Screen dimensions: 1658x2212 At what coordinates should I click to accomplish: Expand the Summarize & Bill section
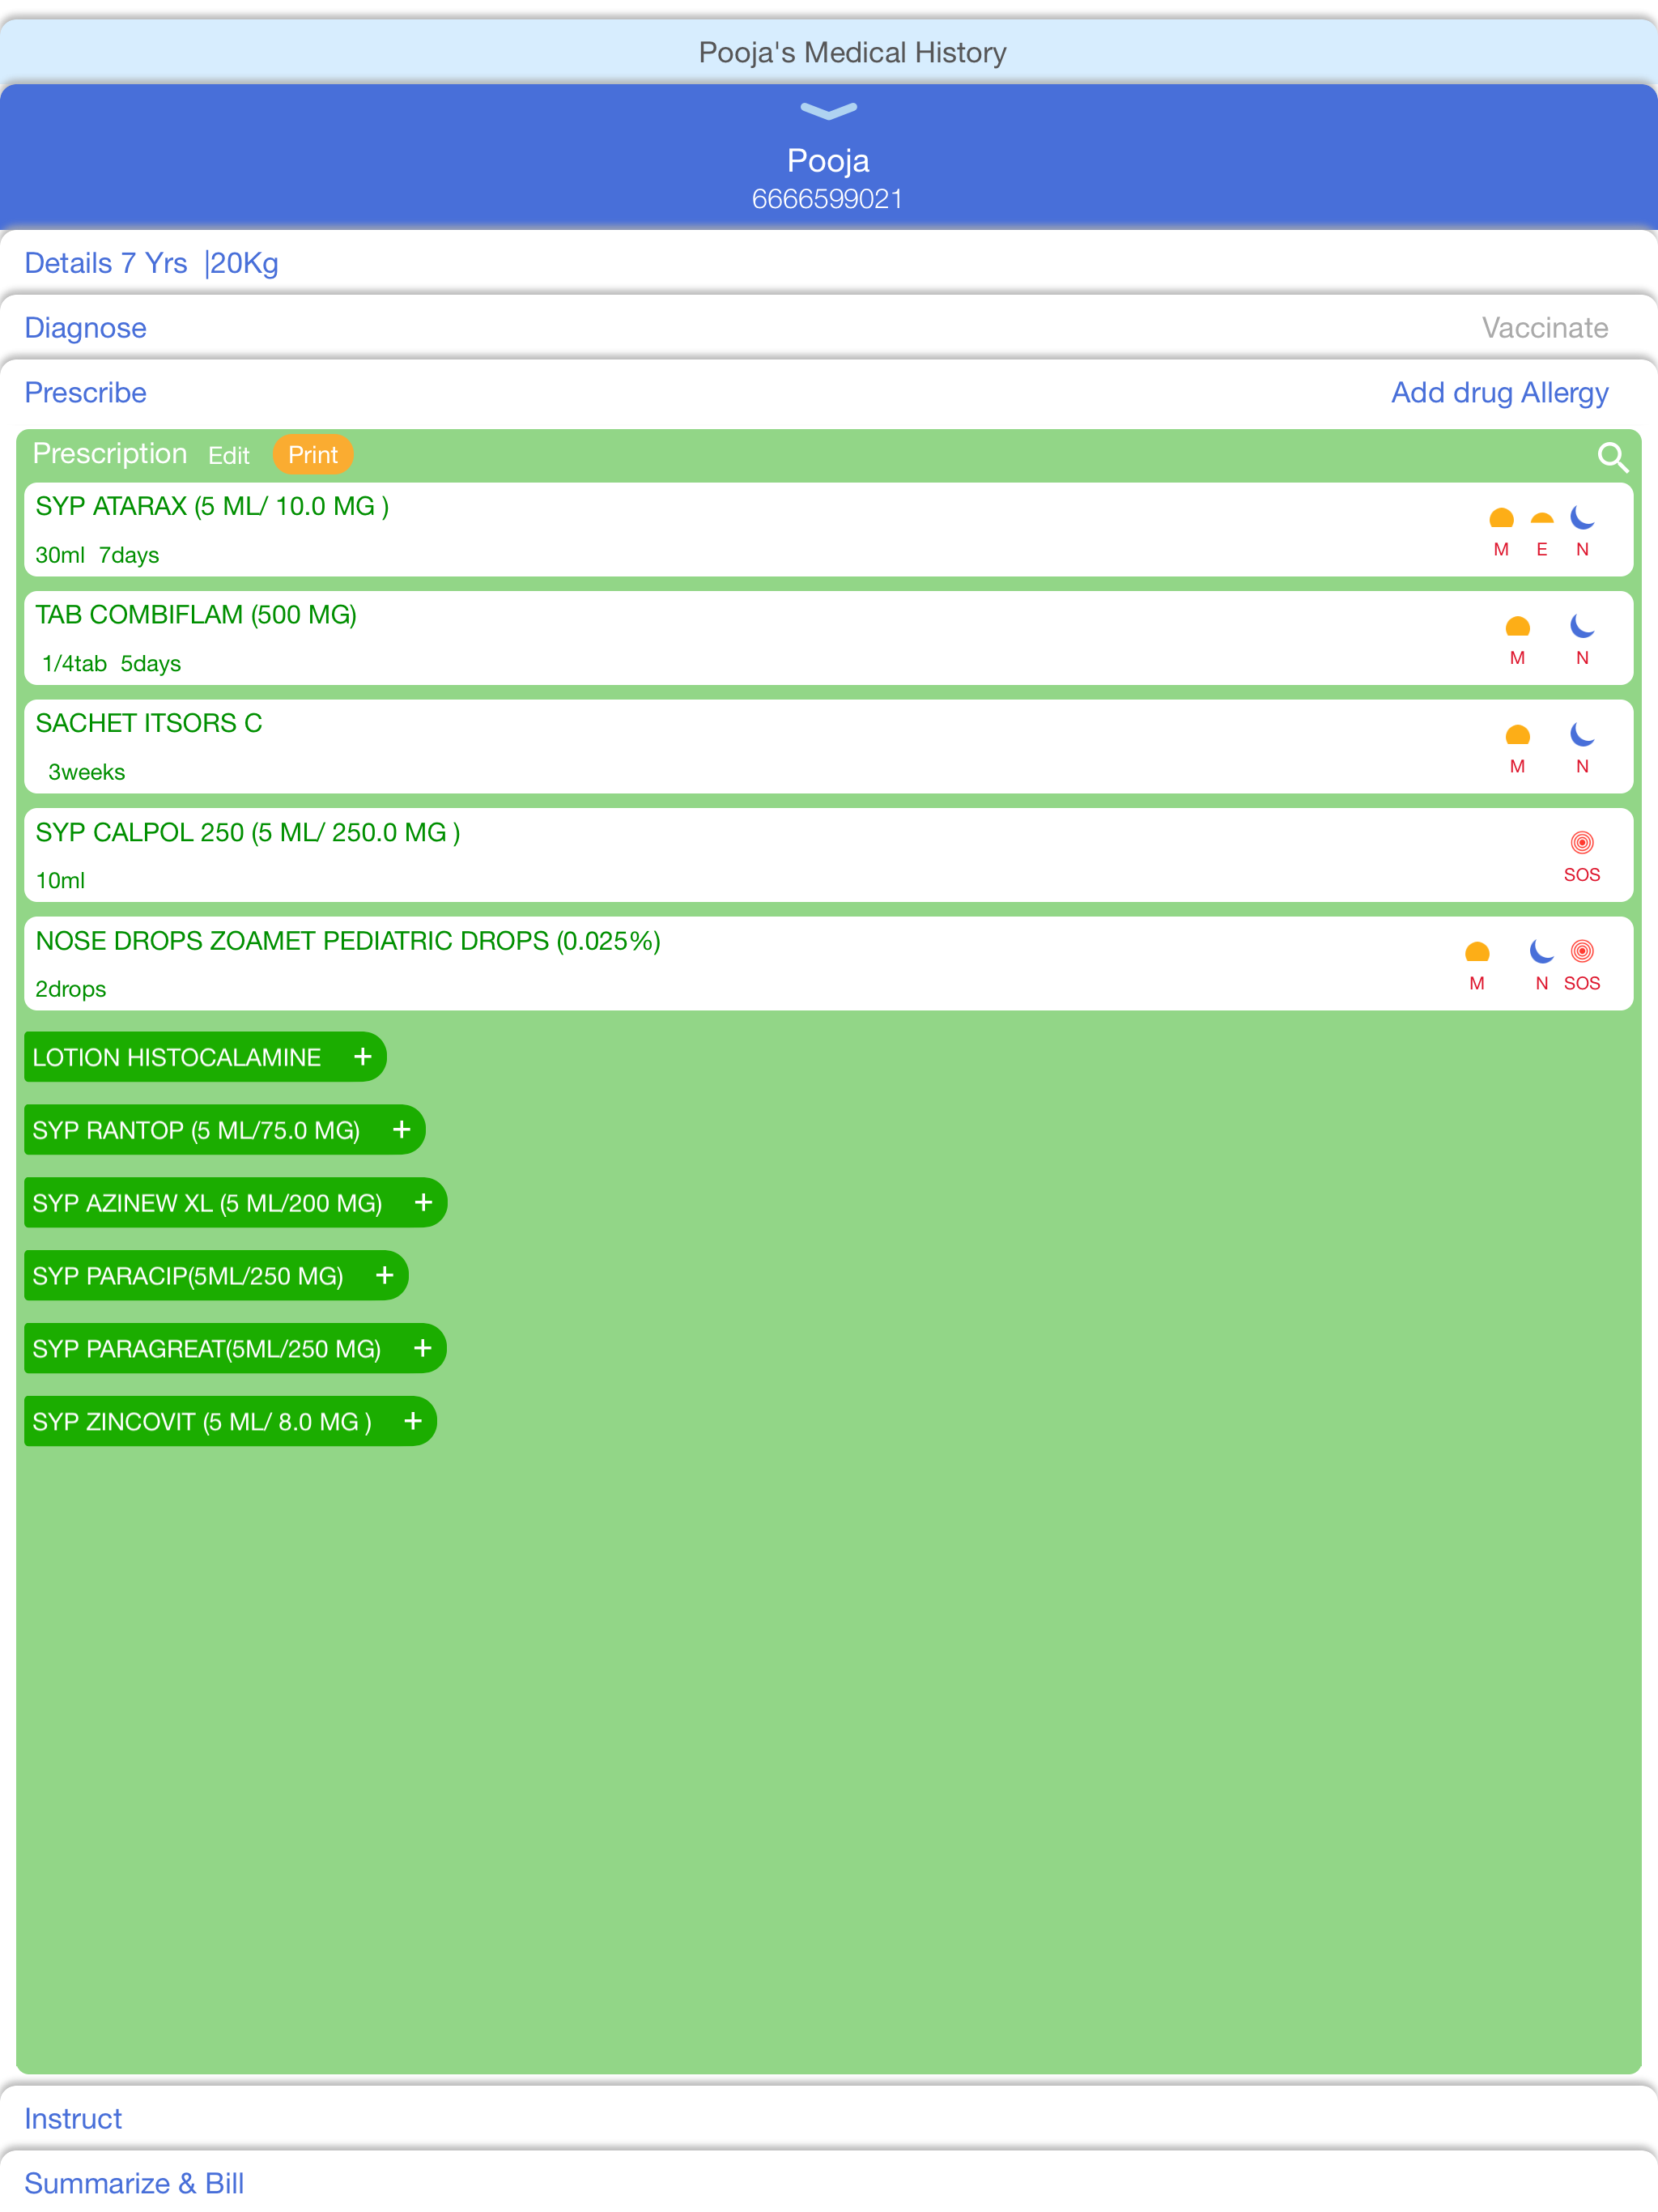click(x=829, y=2183)
